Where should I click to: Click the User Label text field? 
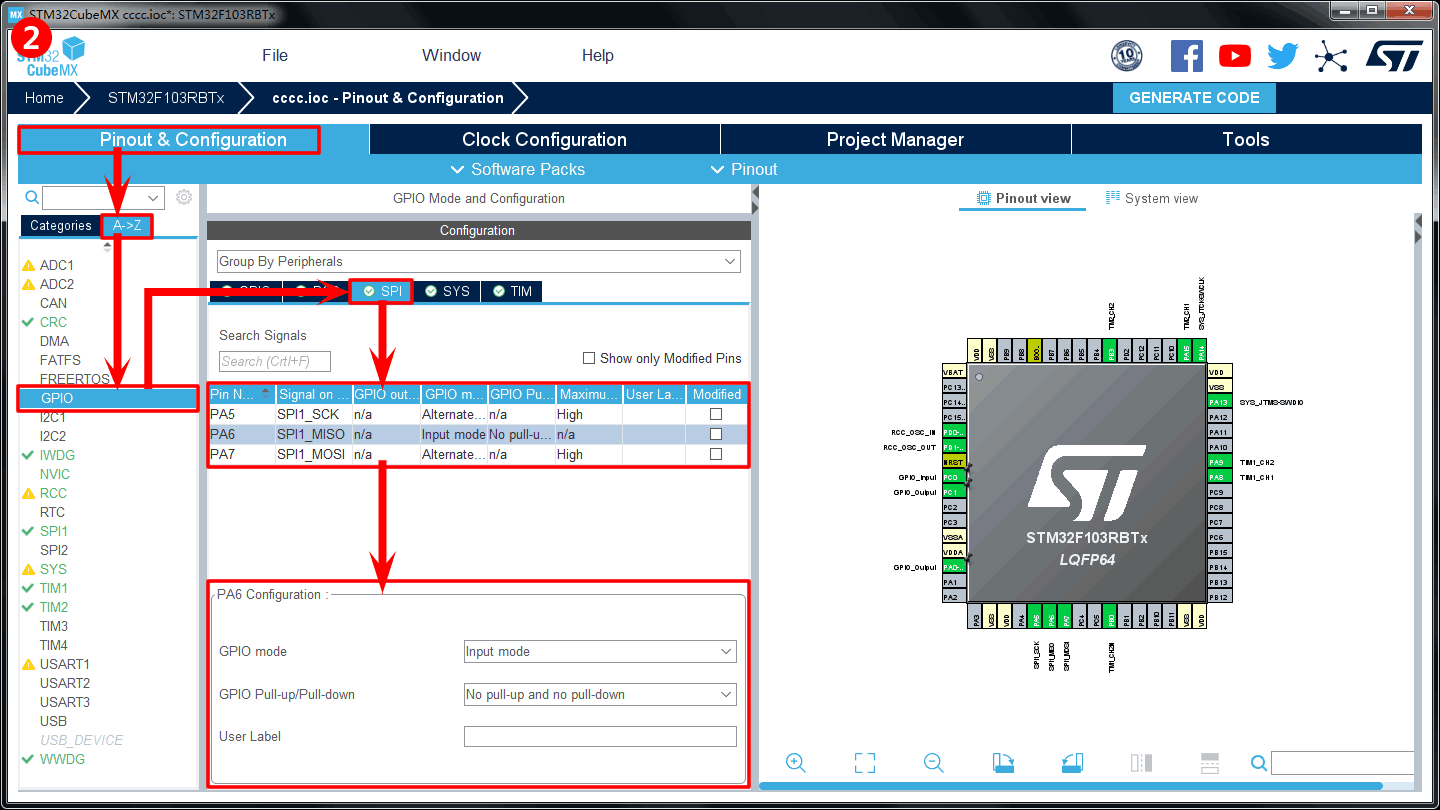pos(600,737)
